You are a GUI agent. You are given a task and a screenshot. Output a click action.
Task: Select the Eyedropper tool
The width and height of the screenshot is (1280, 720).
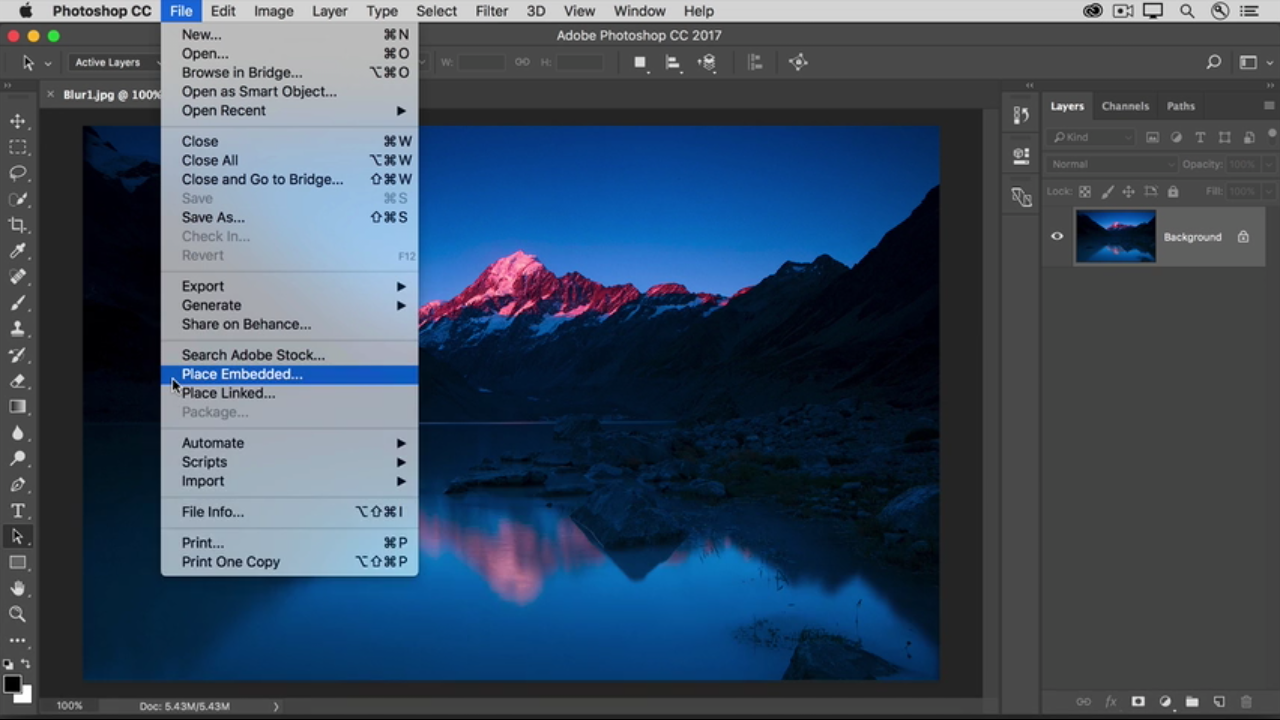coord(18,251)
